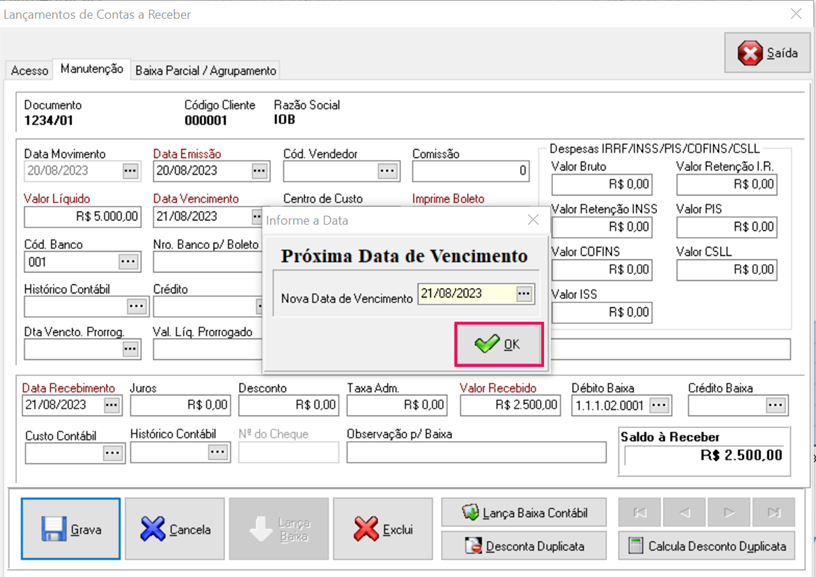Screen dimensions: 816x577
Task: Open Calcula Desconto Duplicata calculator
Action: tap(707, 546)
